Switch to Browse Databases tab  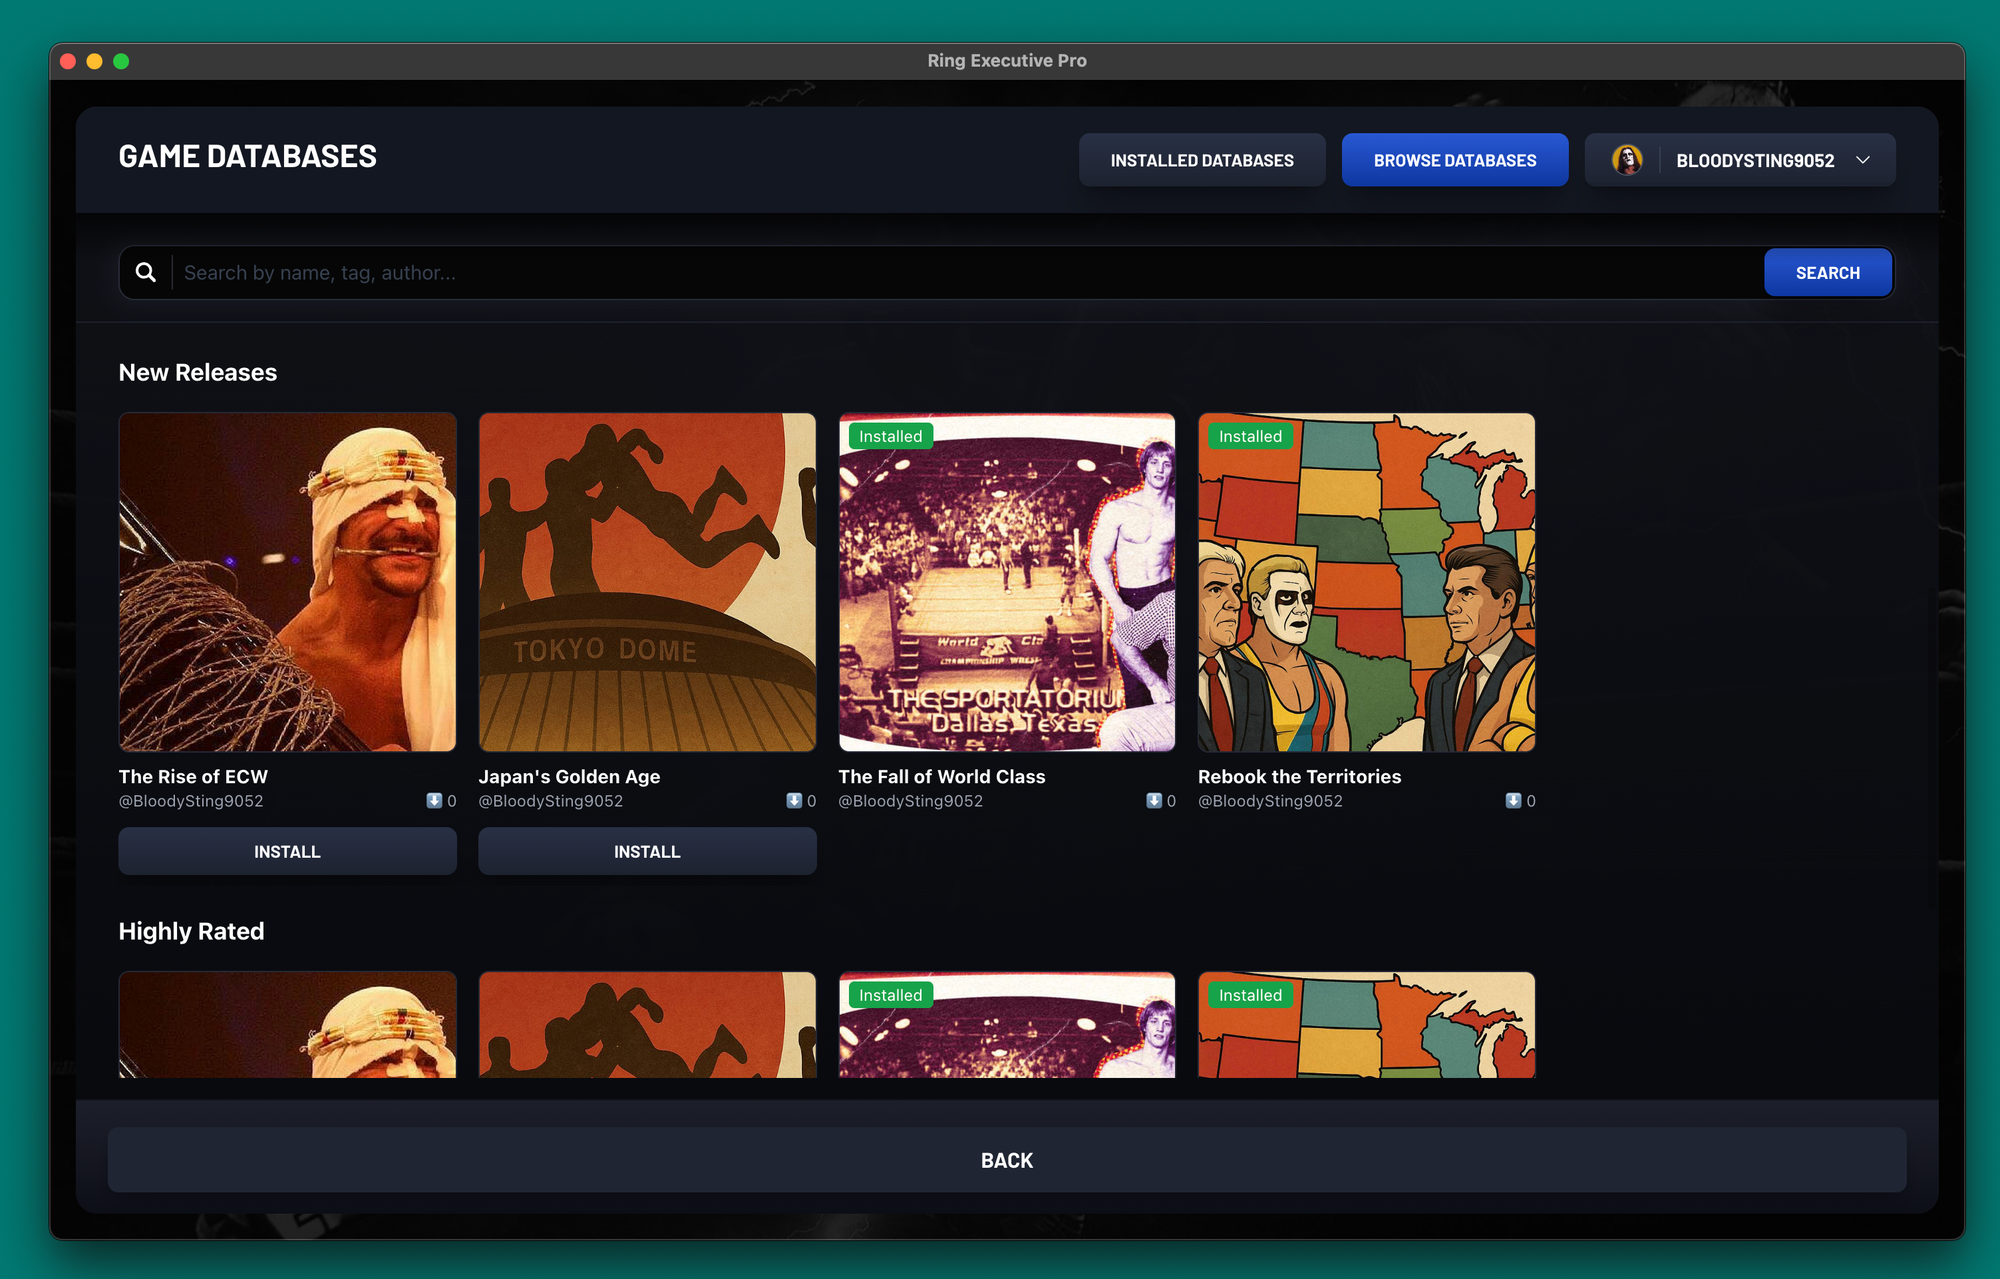click(x=1455, y=160)
